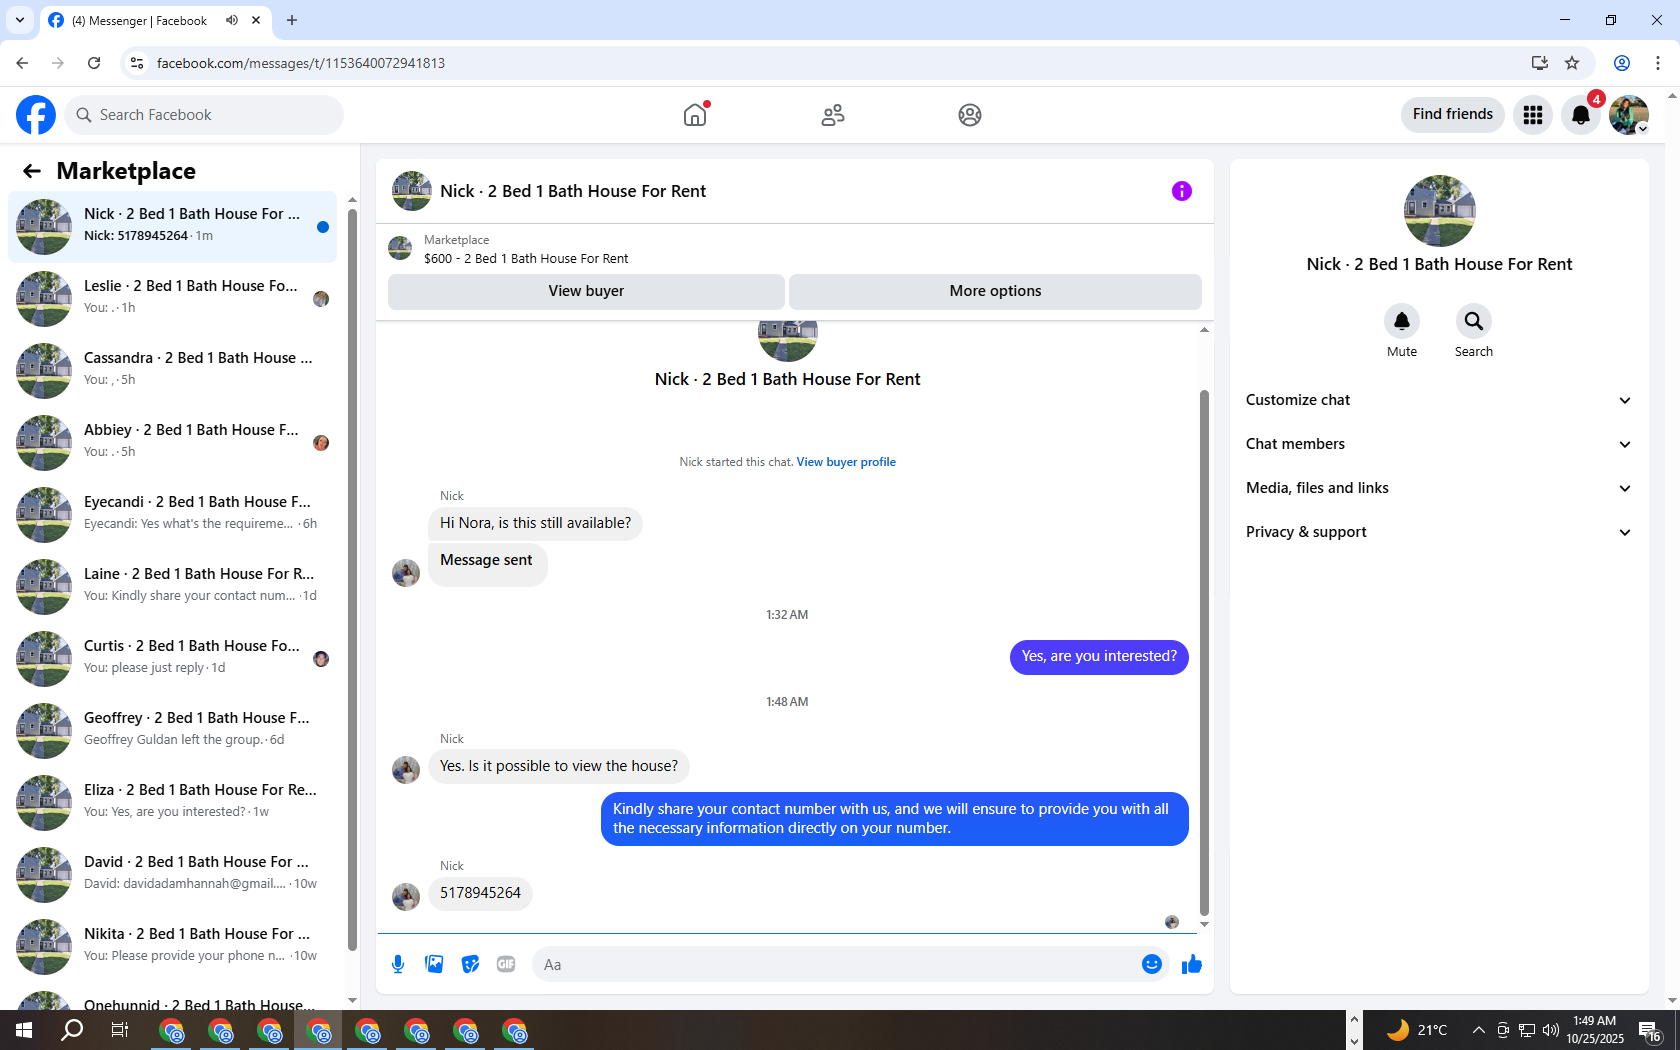Click the More options button
This screenshot has height=1050, width=1680.
click(995, 291)
